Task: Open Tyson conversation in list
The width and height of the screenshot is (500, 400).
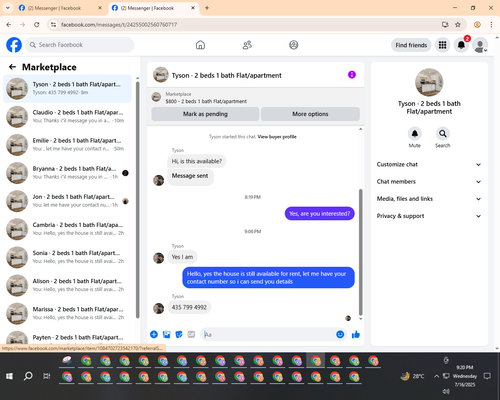Action: tap(67, 89)
